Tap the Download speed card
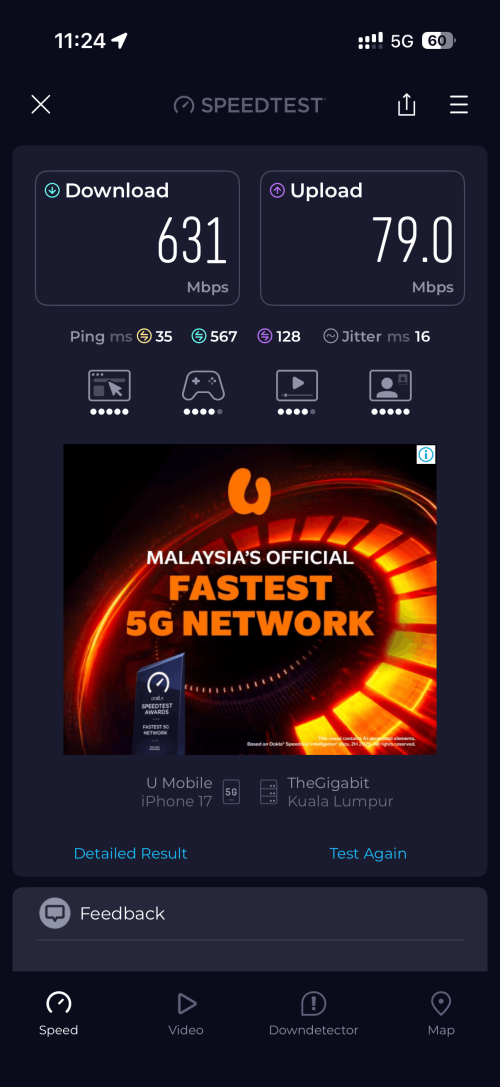Screen dimensions: 500x1087 tap(137, 238)
